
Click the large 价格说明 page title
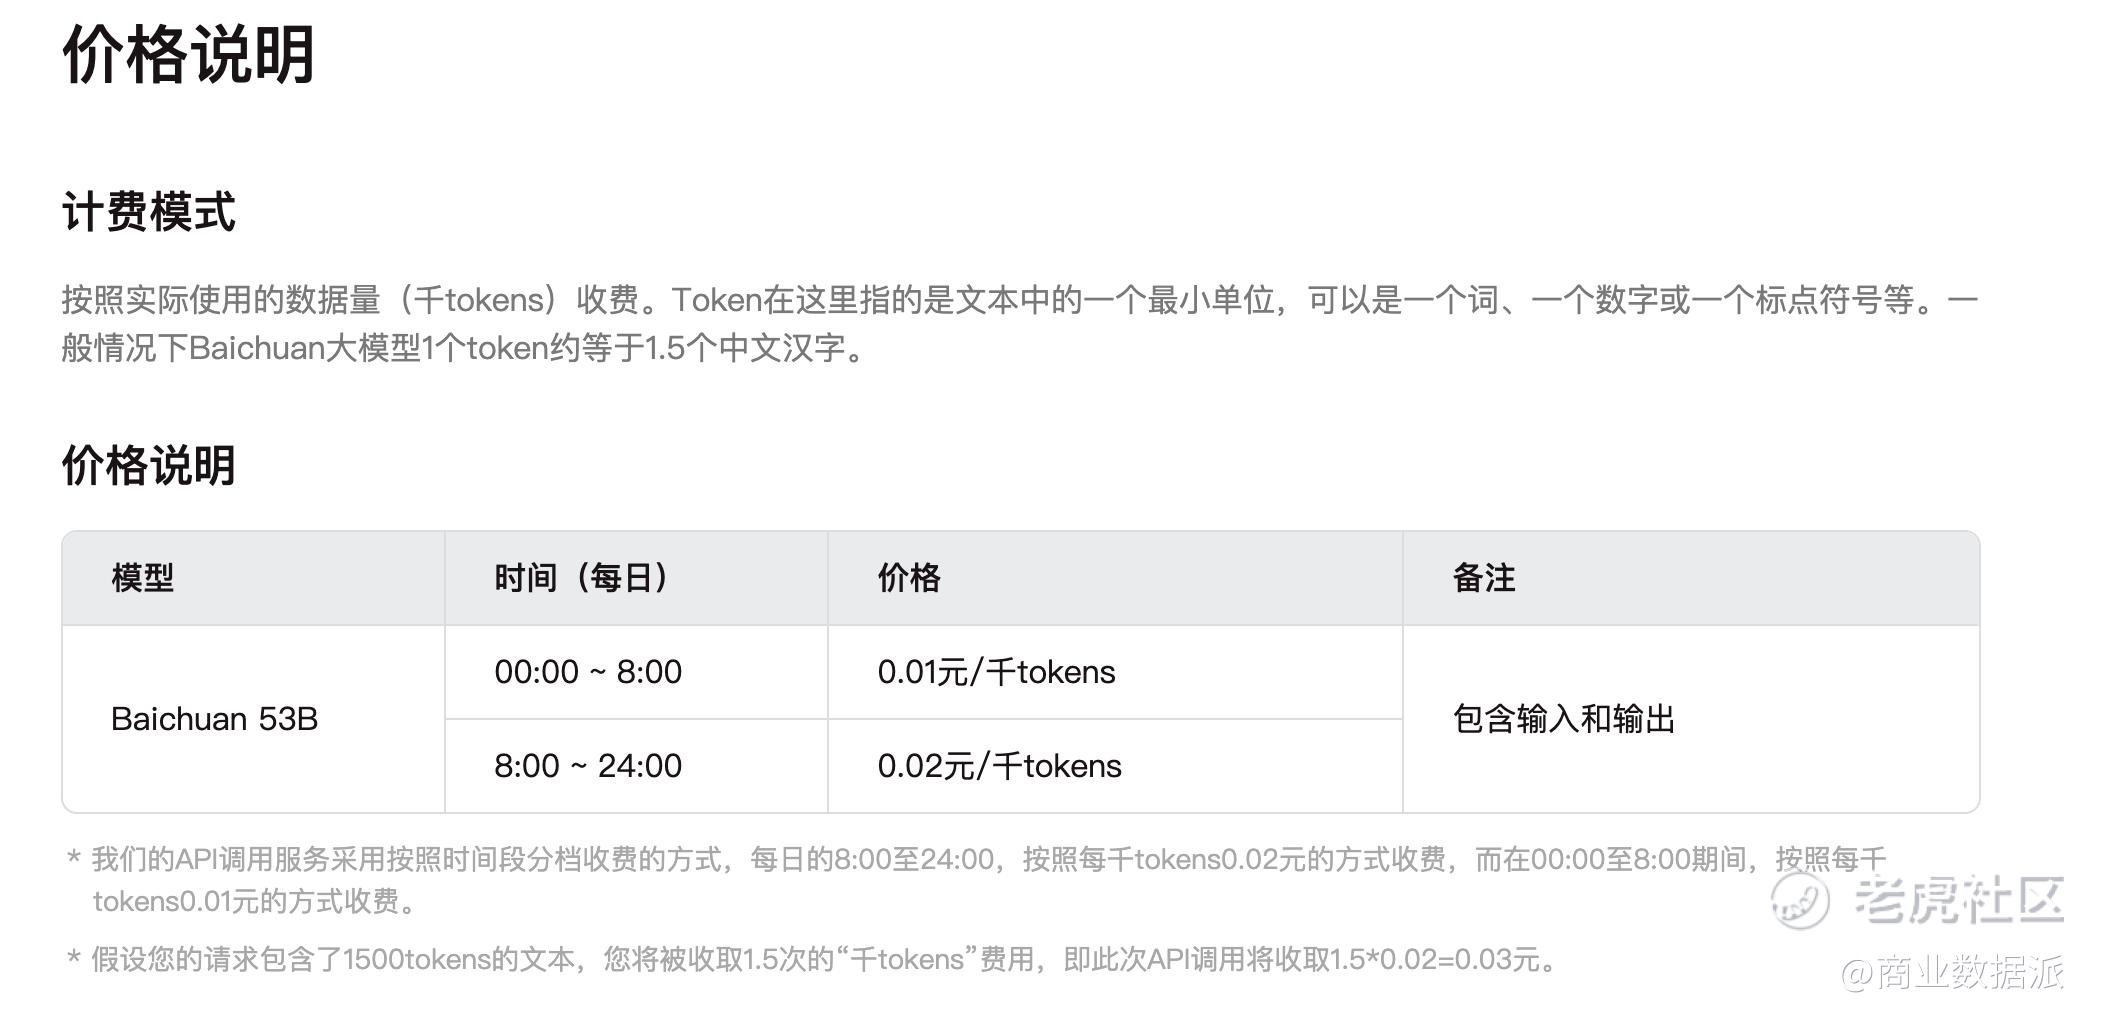point(189,55)
